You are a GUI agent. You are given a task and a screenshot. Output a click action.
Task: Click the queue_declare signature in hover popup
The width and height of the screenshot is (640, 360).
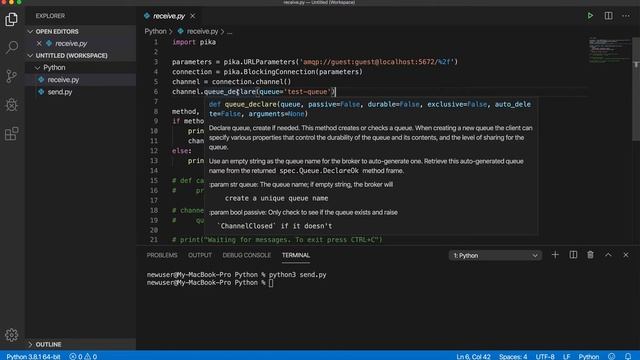pos(370,109)
